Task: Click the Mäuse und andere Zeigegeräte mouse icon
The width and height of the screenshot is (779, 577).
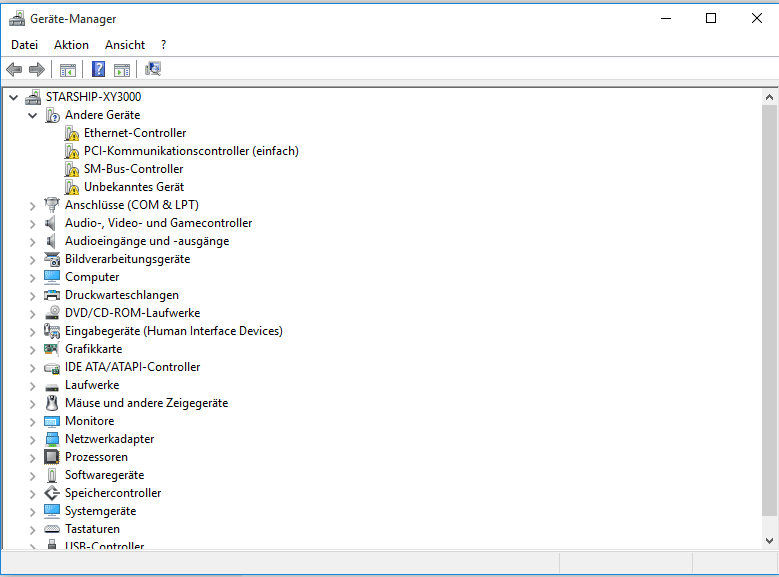Action: click(52, 403)
